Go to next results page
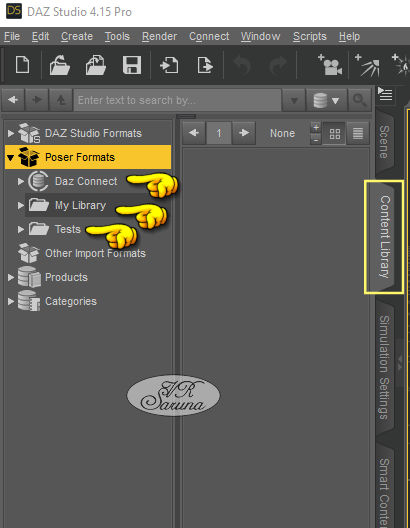The height and width of the screenshot is (528, 410). [x=244, y=133]
